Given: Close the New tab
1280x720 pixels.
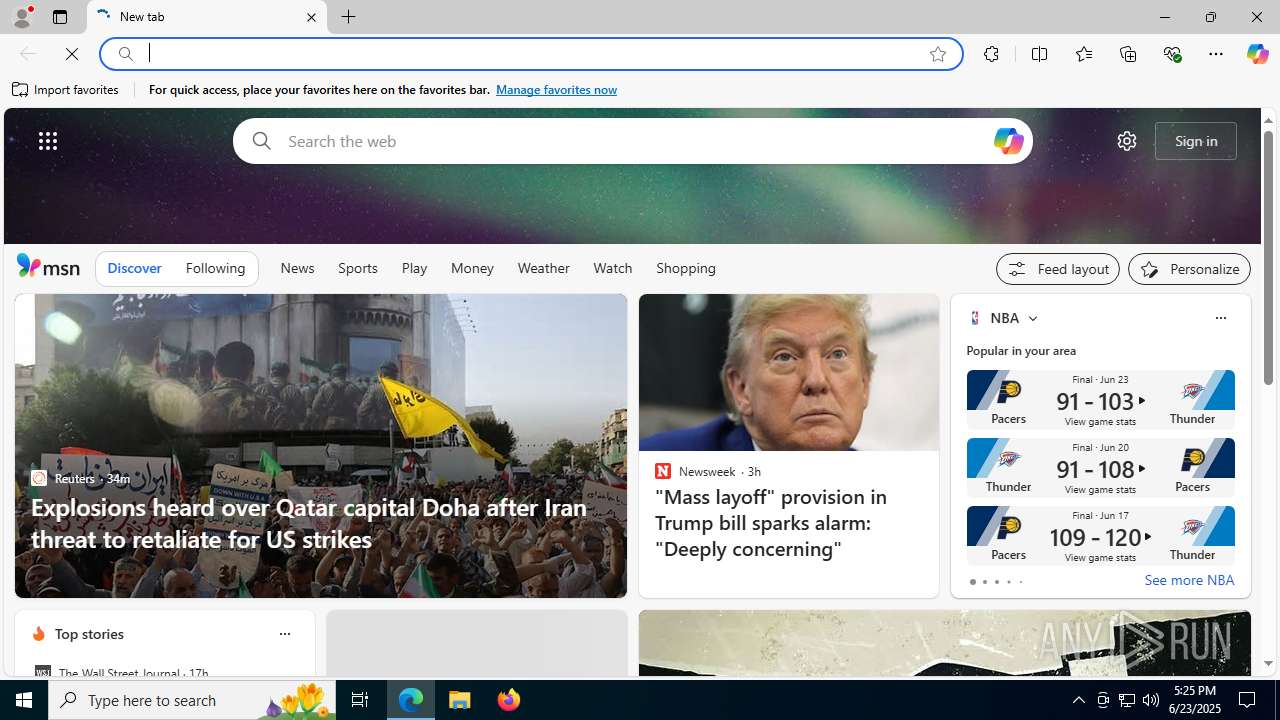Looking at the screenshot, I should [311, 17].
